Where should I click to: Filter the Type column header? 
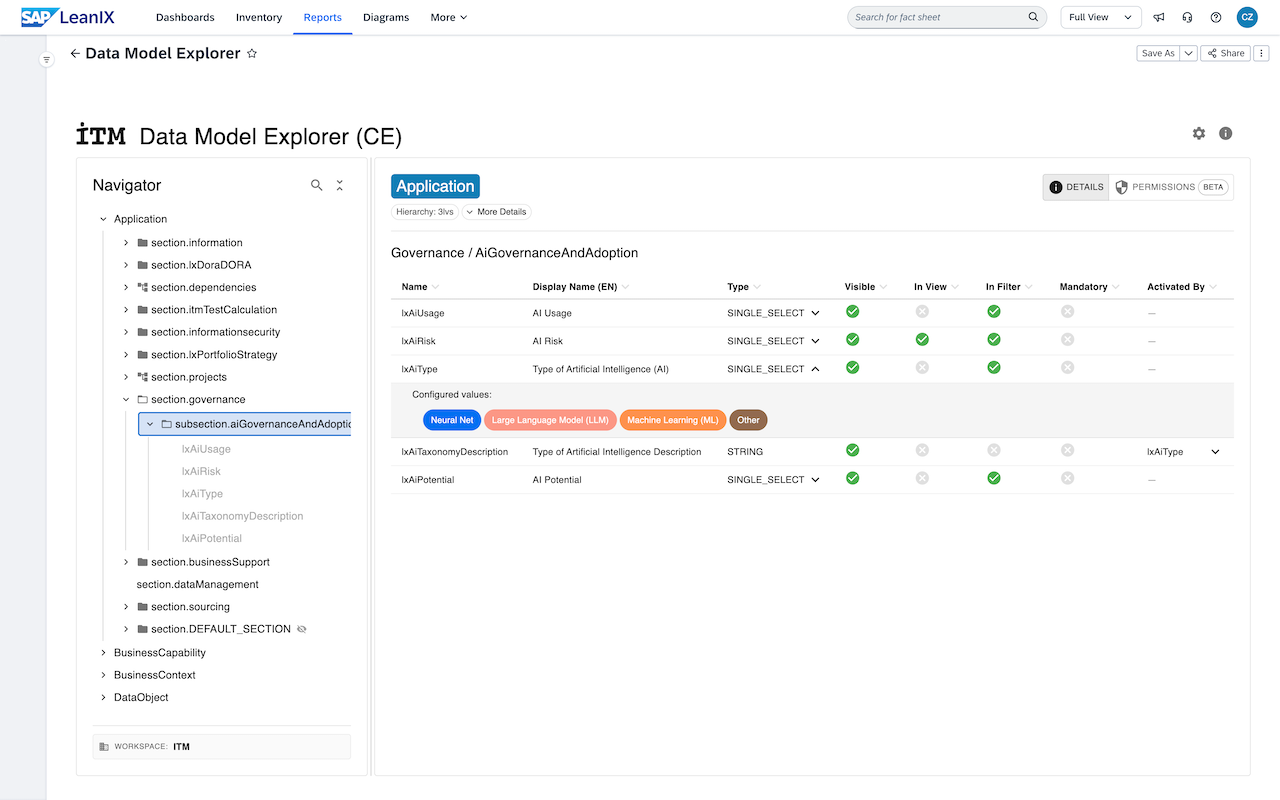[x=757, y=287]
